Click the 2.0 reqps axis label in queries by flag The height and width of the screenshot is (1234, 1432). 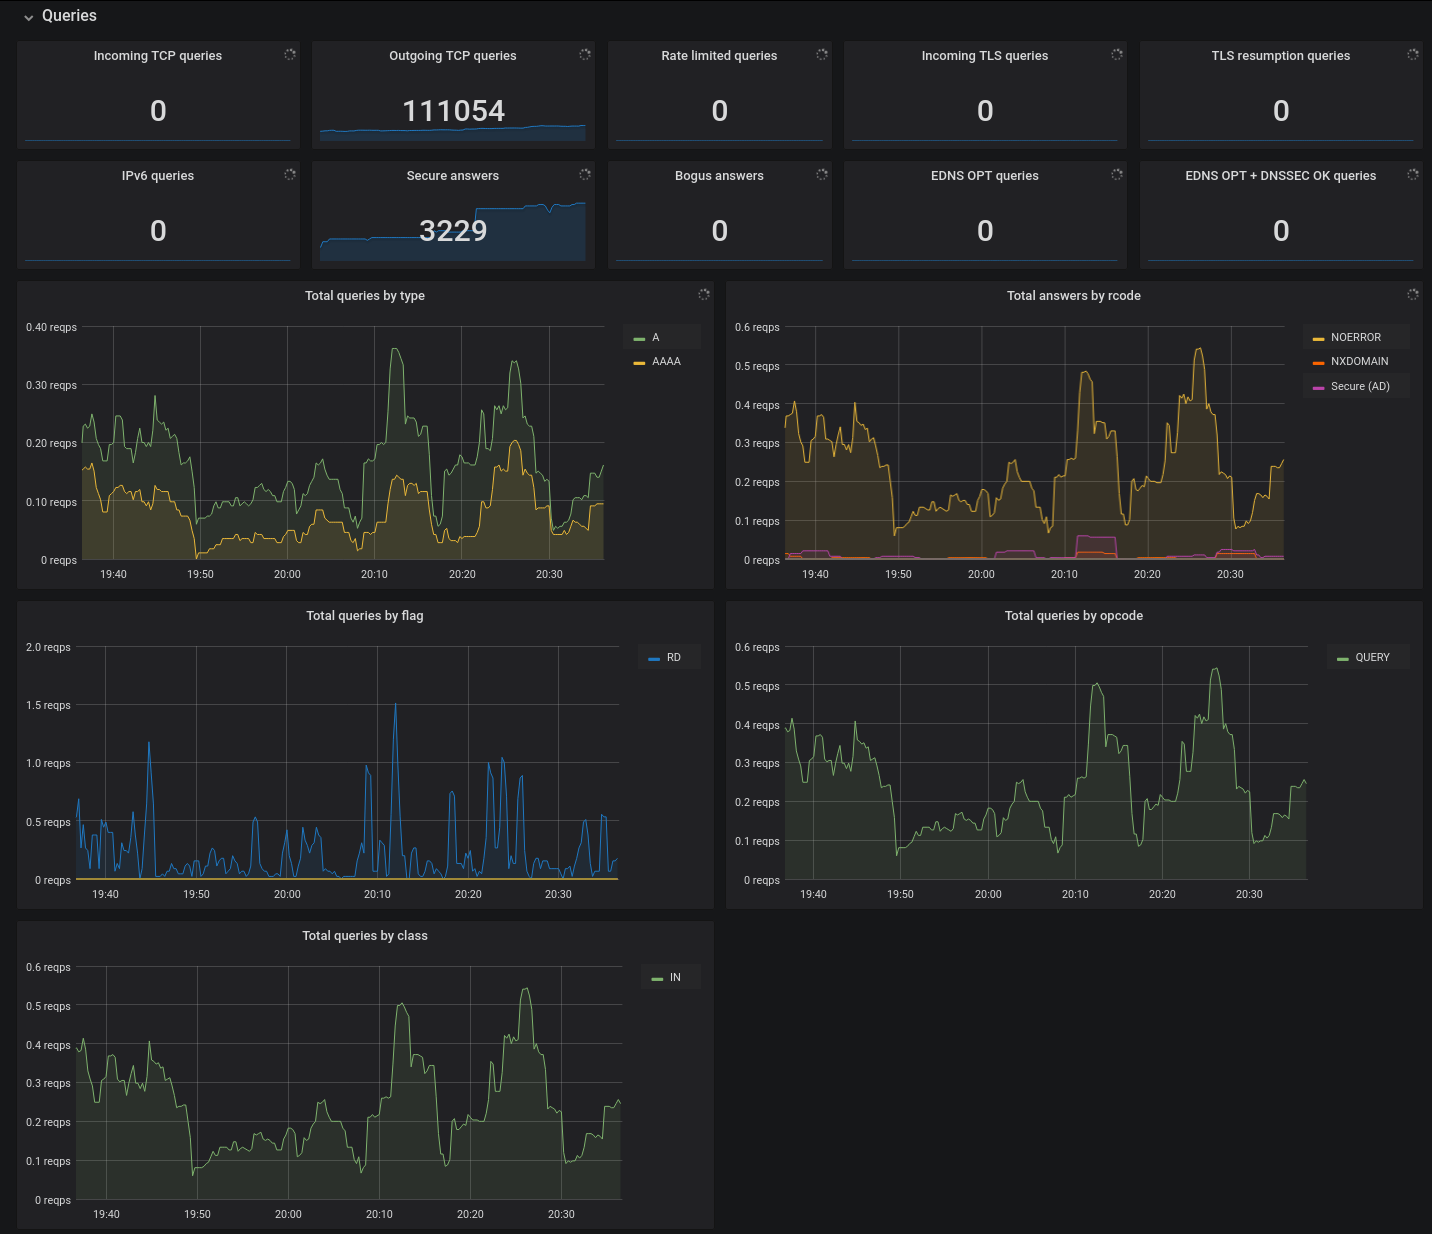point(48,647)
